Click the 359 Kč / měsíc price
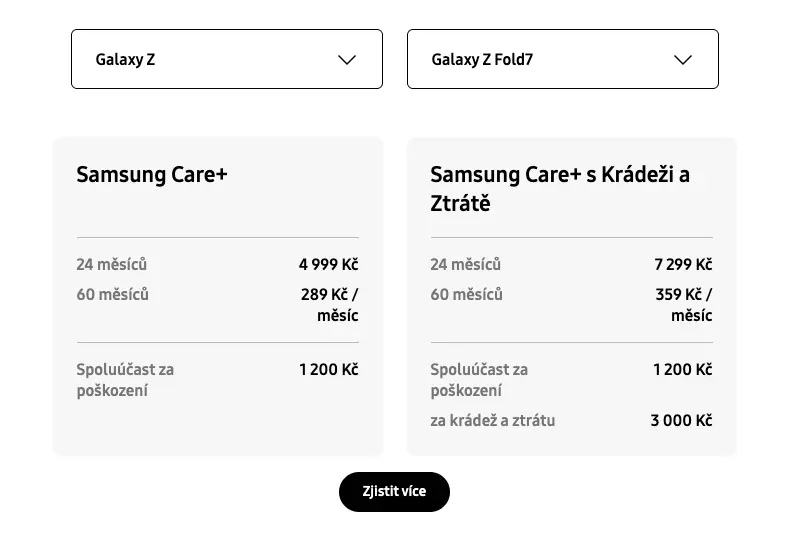The height and width of the screenshot is (535, 801). (684, 305)
